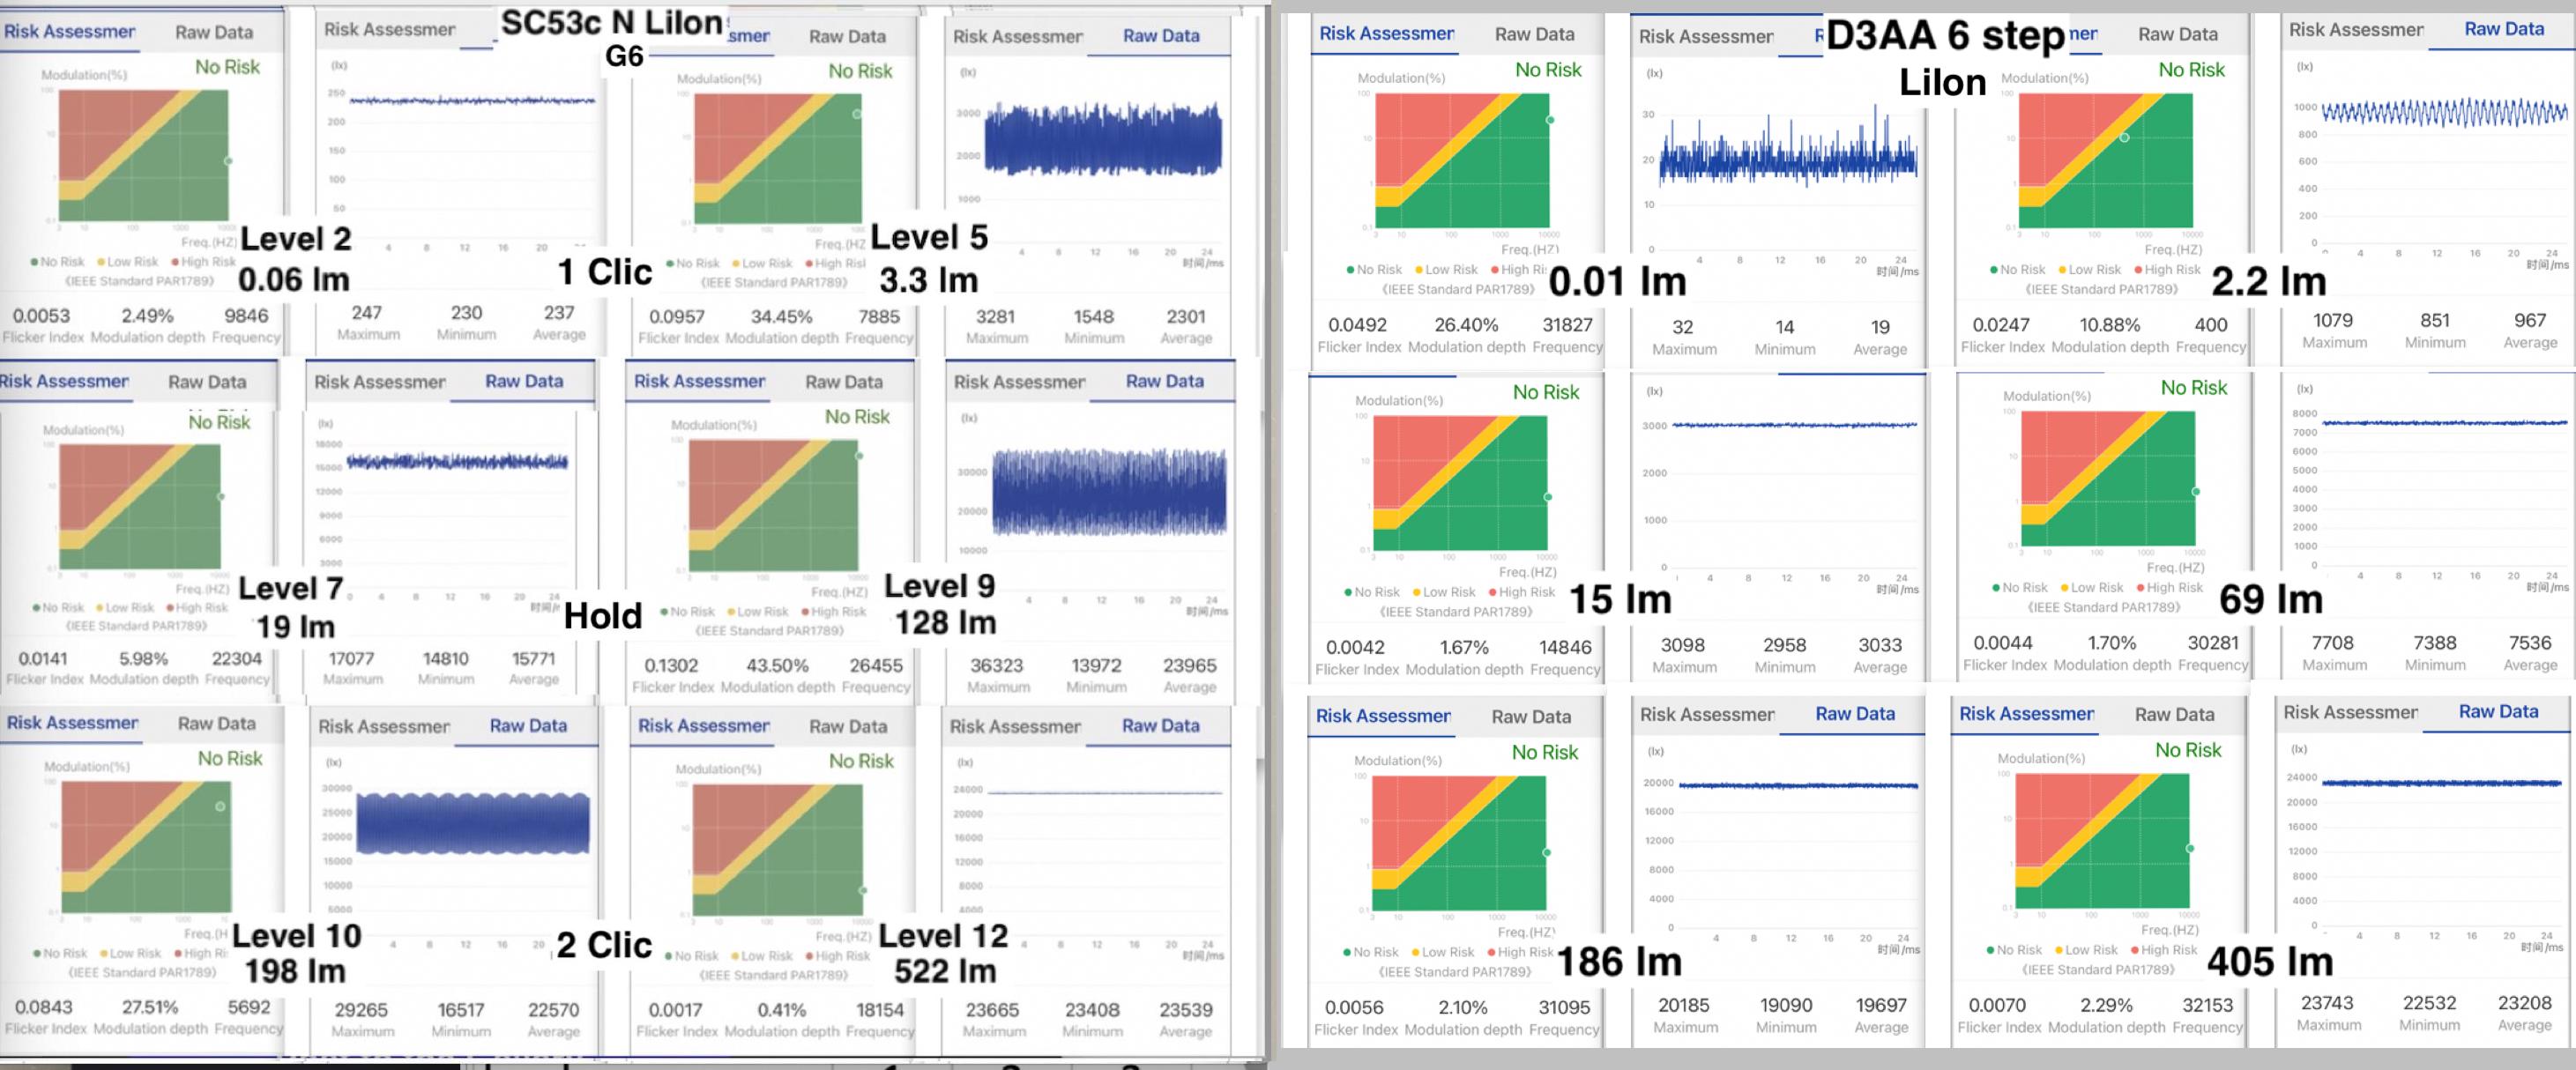This screenshot has height=1070, width=2576.
Task: Click the 31827 frequency value
Action: (1567, 325)
